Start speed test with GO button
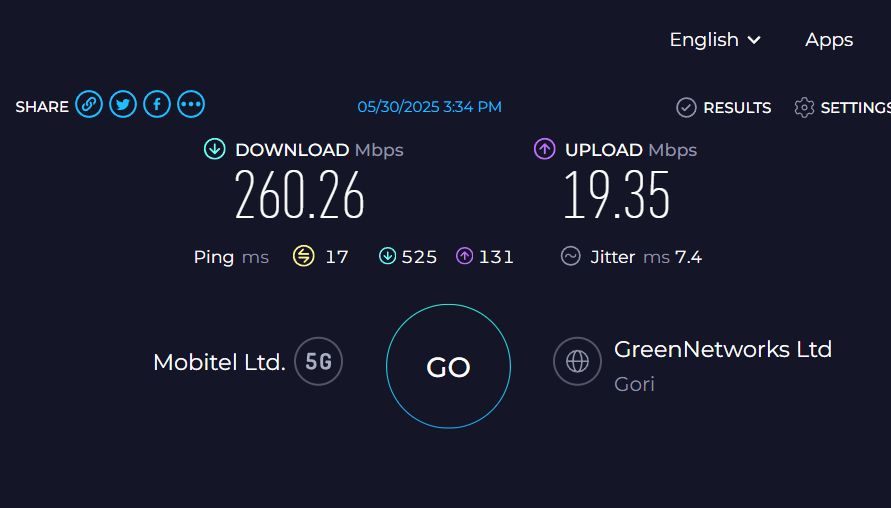 448,367
